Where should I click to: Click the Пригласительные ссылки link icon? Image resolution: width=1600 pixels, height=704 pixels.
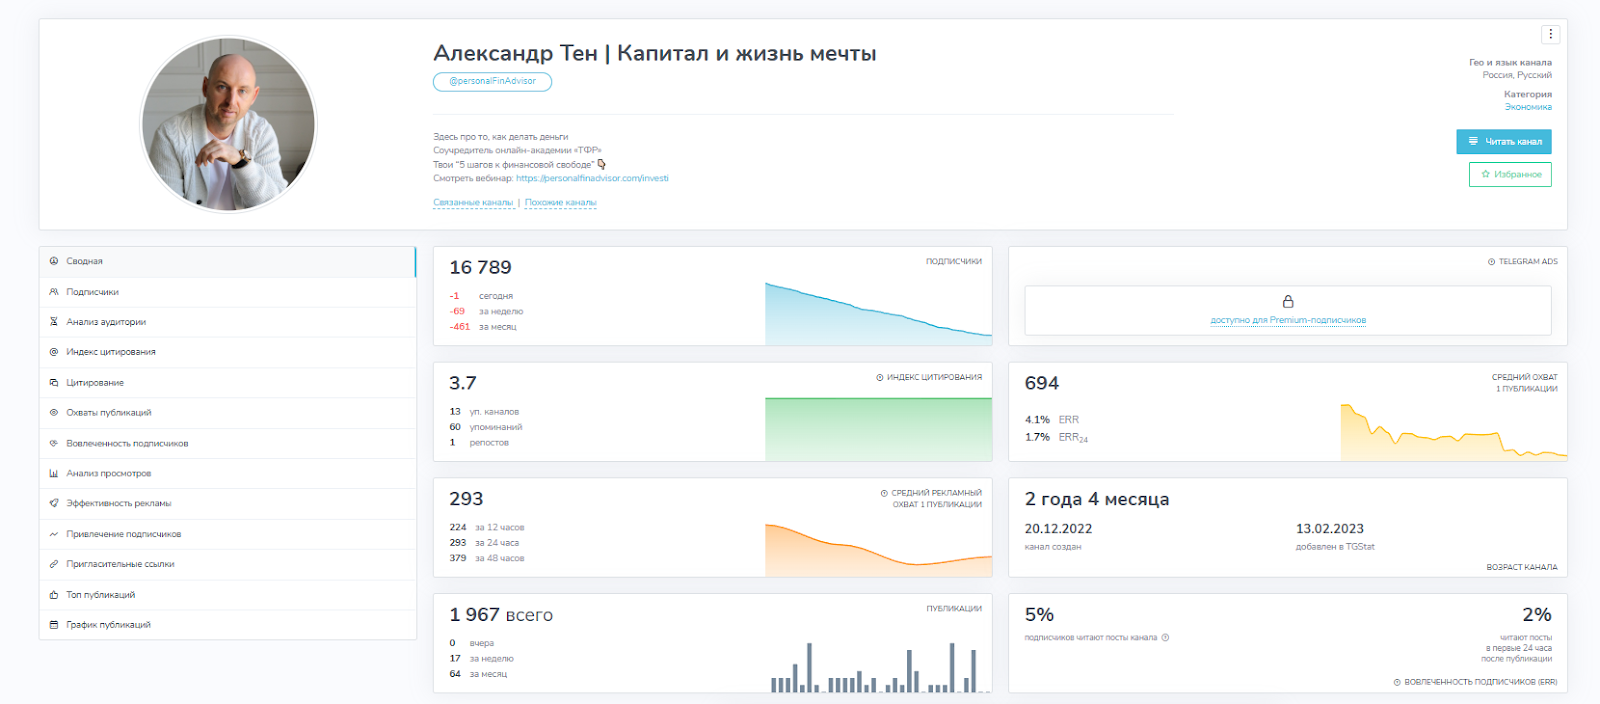point(54,564)
